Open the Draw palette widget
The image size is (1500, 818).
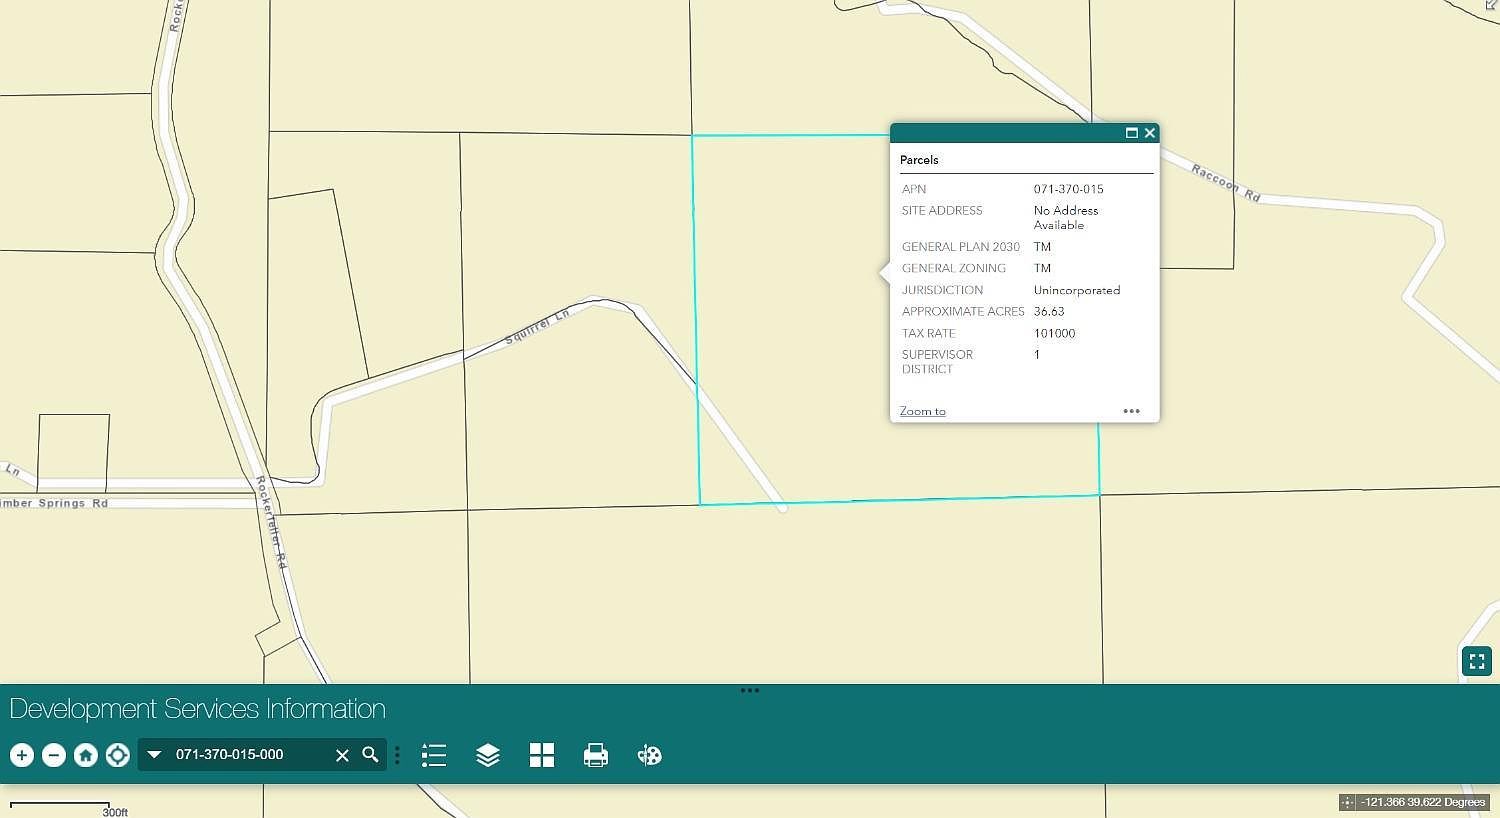point(649,755)
